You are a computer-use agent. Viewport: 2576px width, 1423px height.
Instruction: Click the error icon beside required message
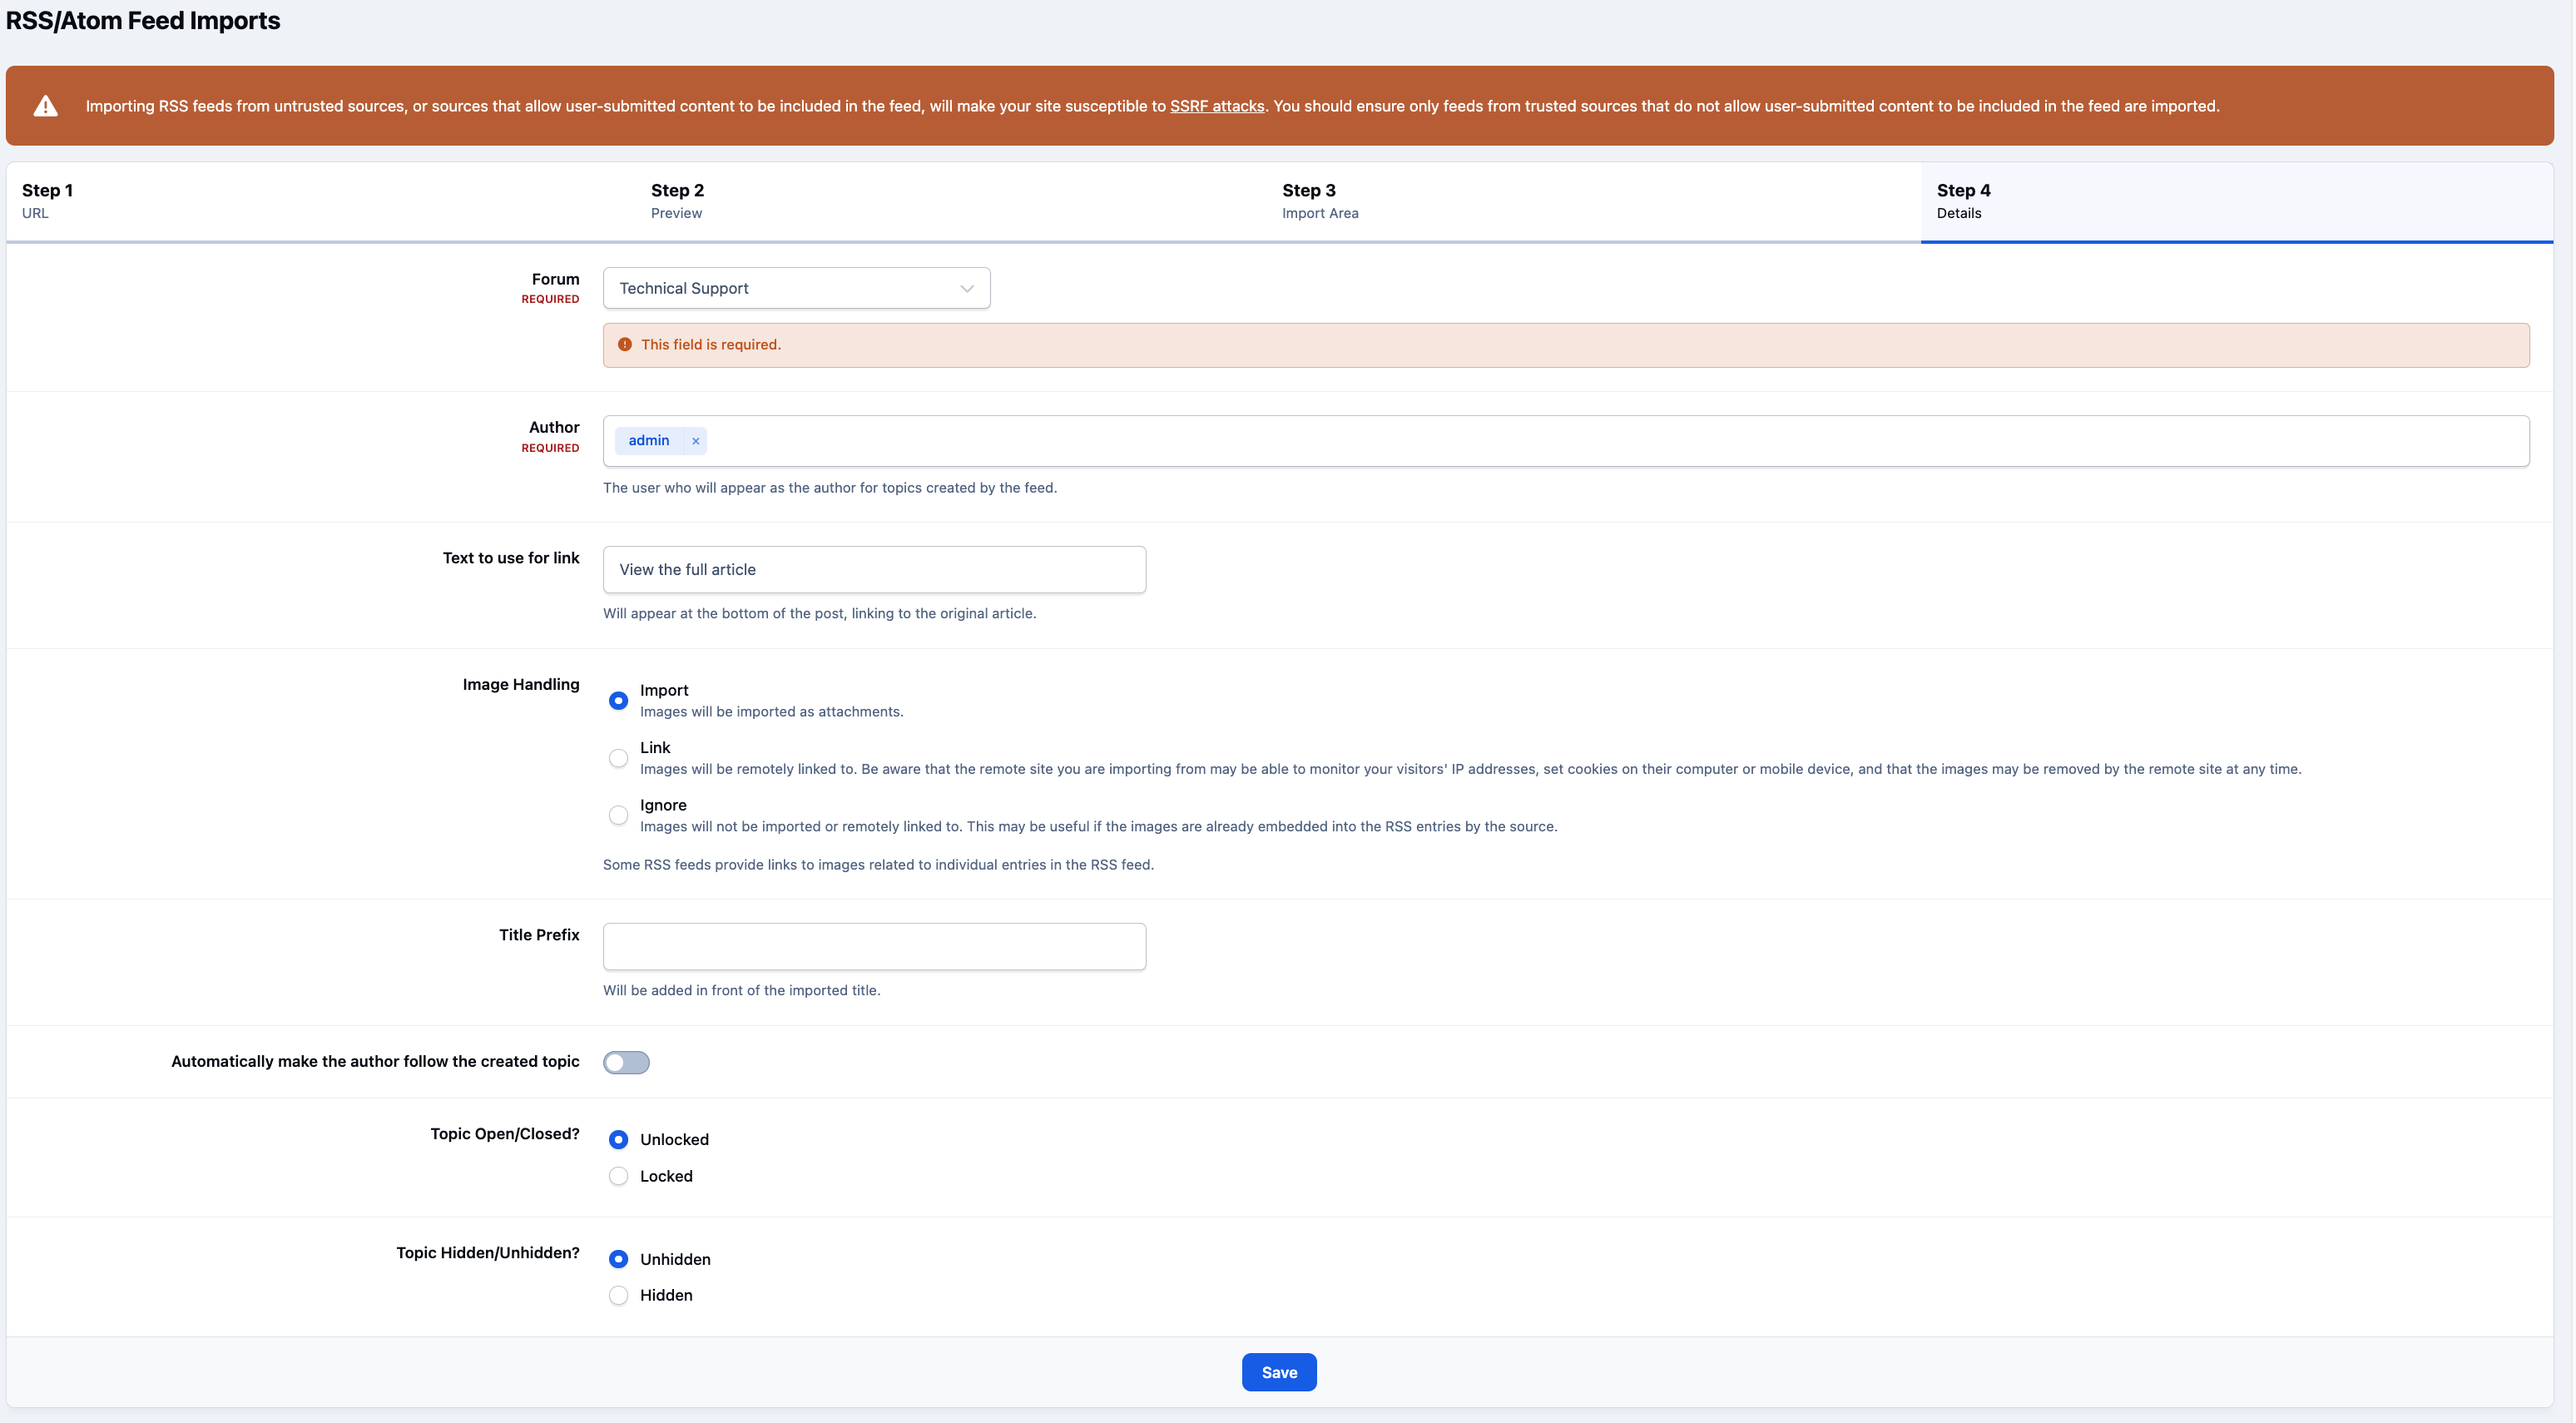(x=625, y=345)
